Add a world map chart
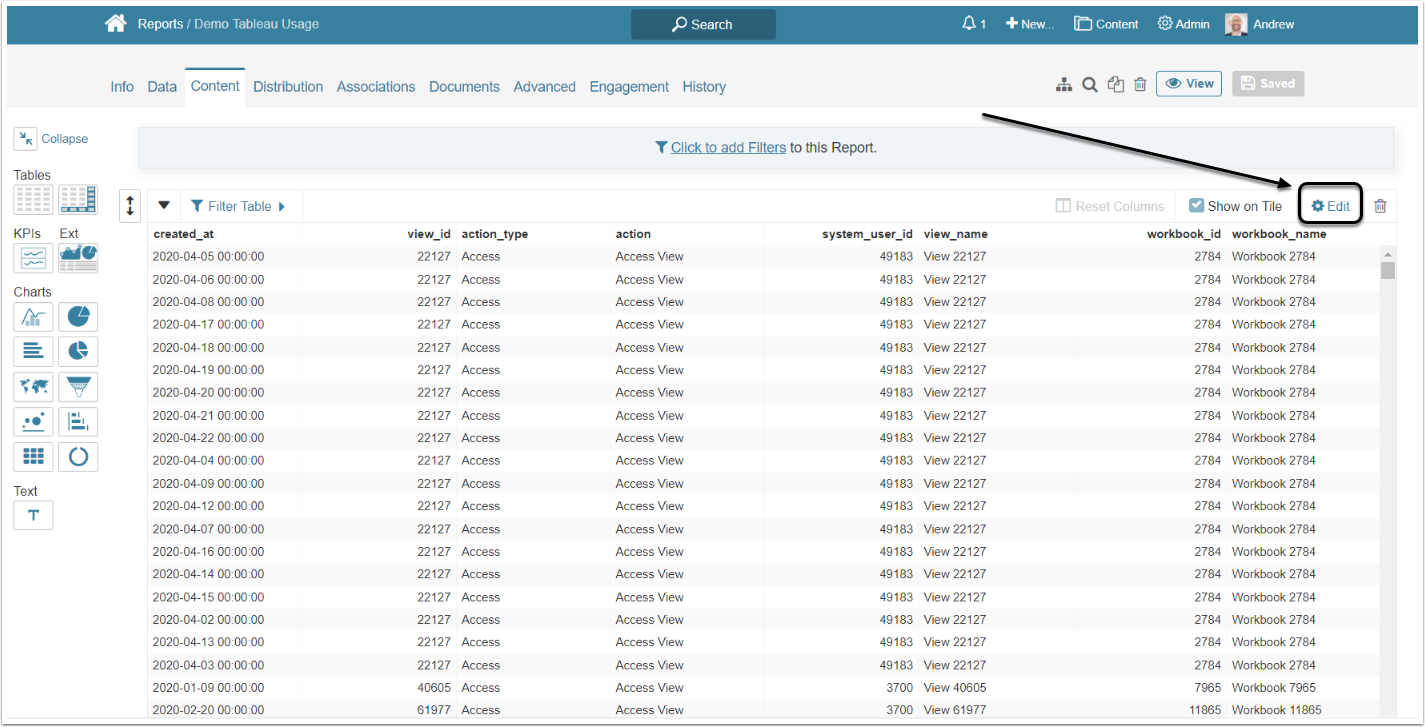 click(33, 387)
